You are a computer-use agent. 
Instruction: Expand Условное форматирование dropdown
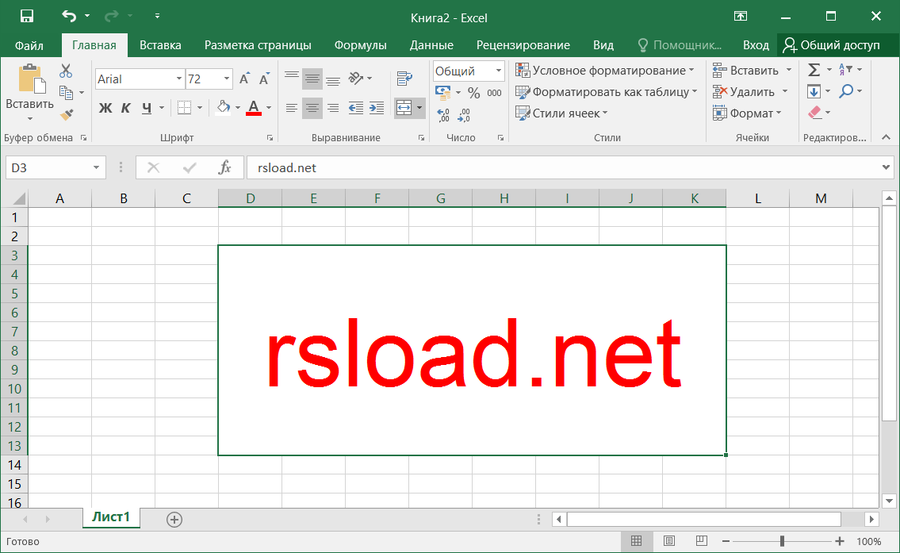pos(692,70)
